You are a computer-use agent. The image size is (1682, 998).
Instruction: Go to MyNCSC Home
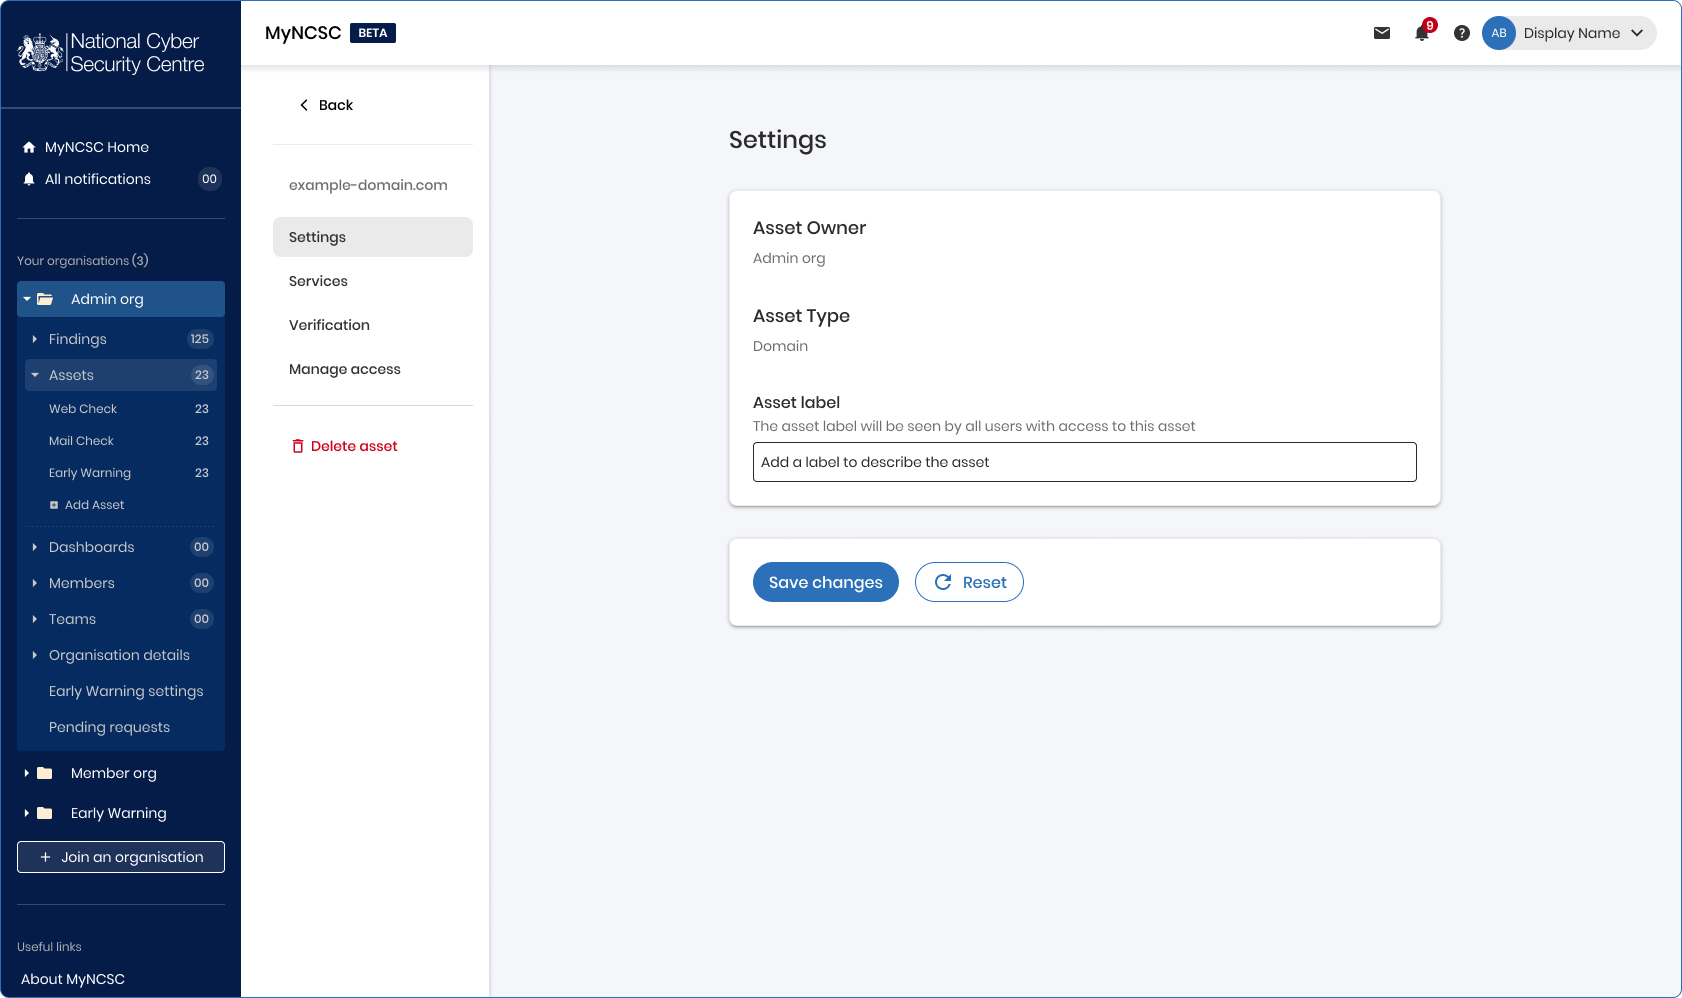tap(97, 147)
